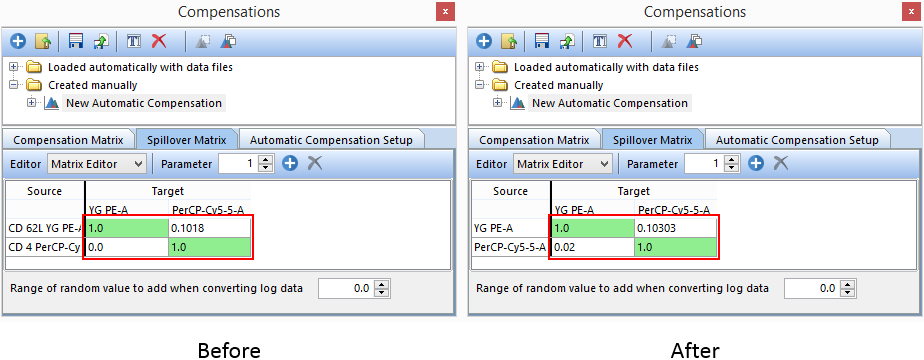This screenshot has width=924, height=360.
Task: Select green 1.0 cell in CD 62L YG PE-A row
Action: [127, 229]
